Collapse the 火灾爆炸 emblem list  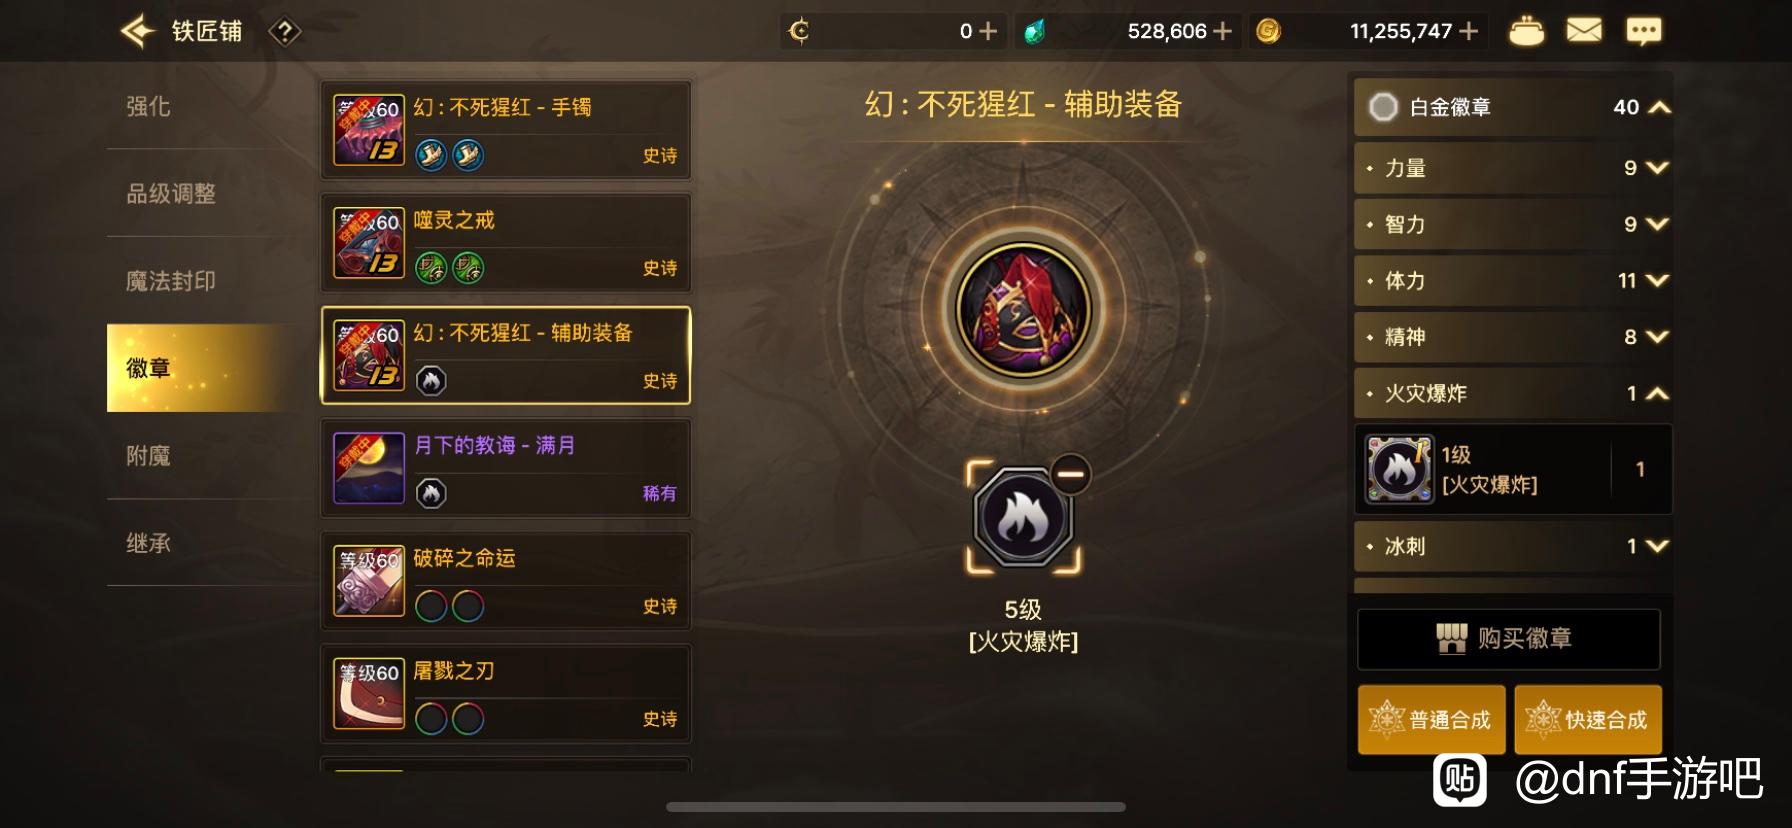point(1513,393)
